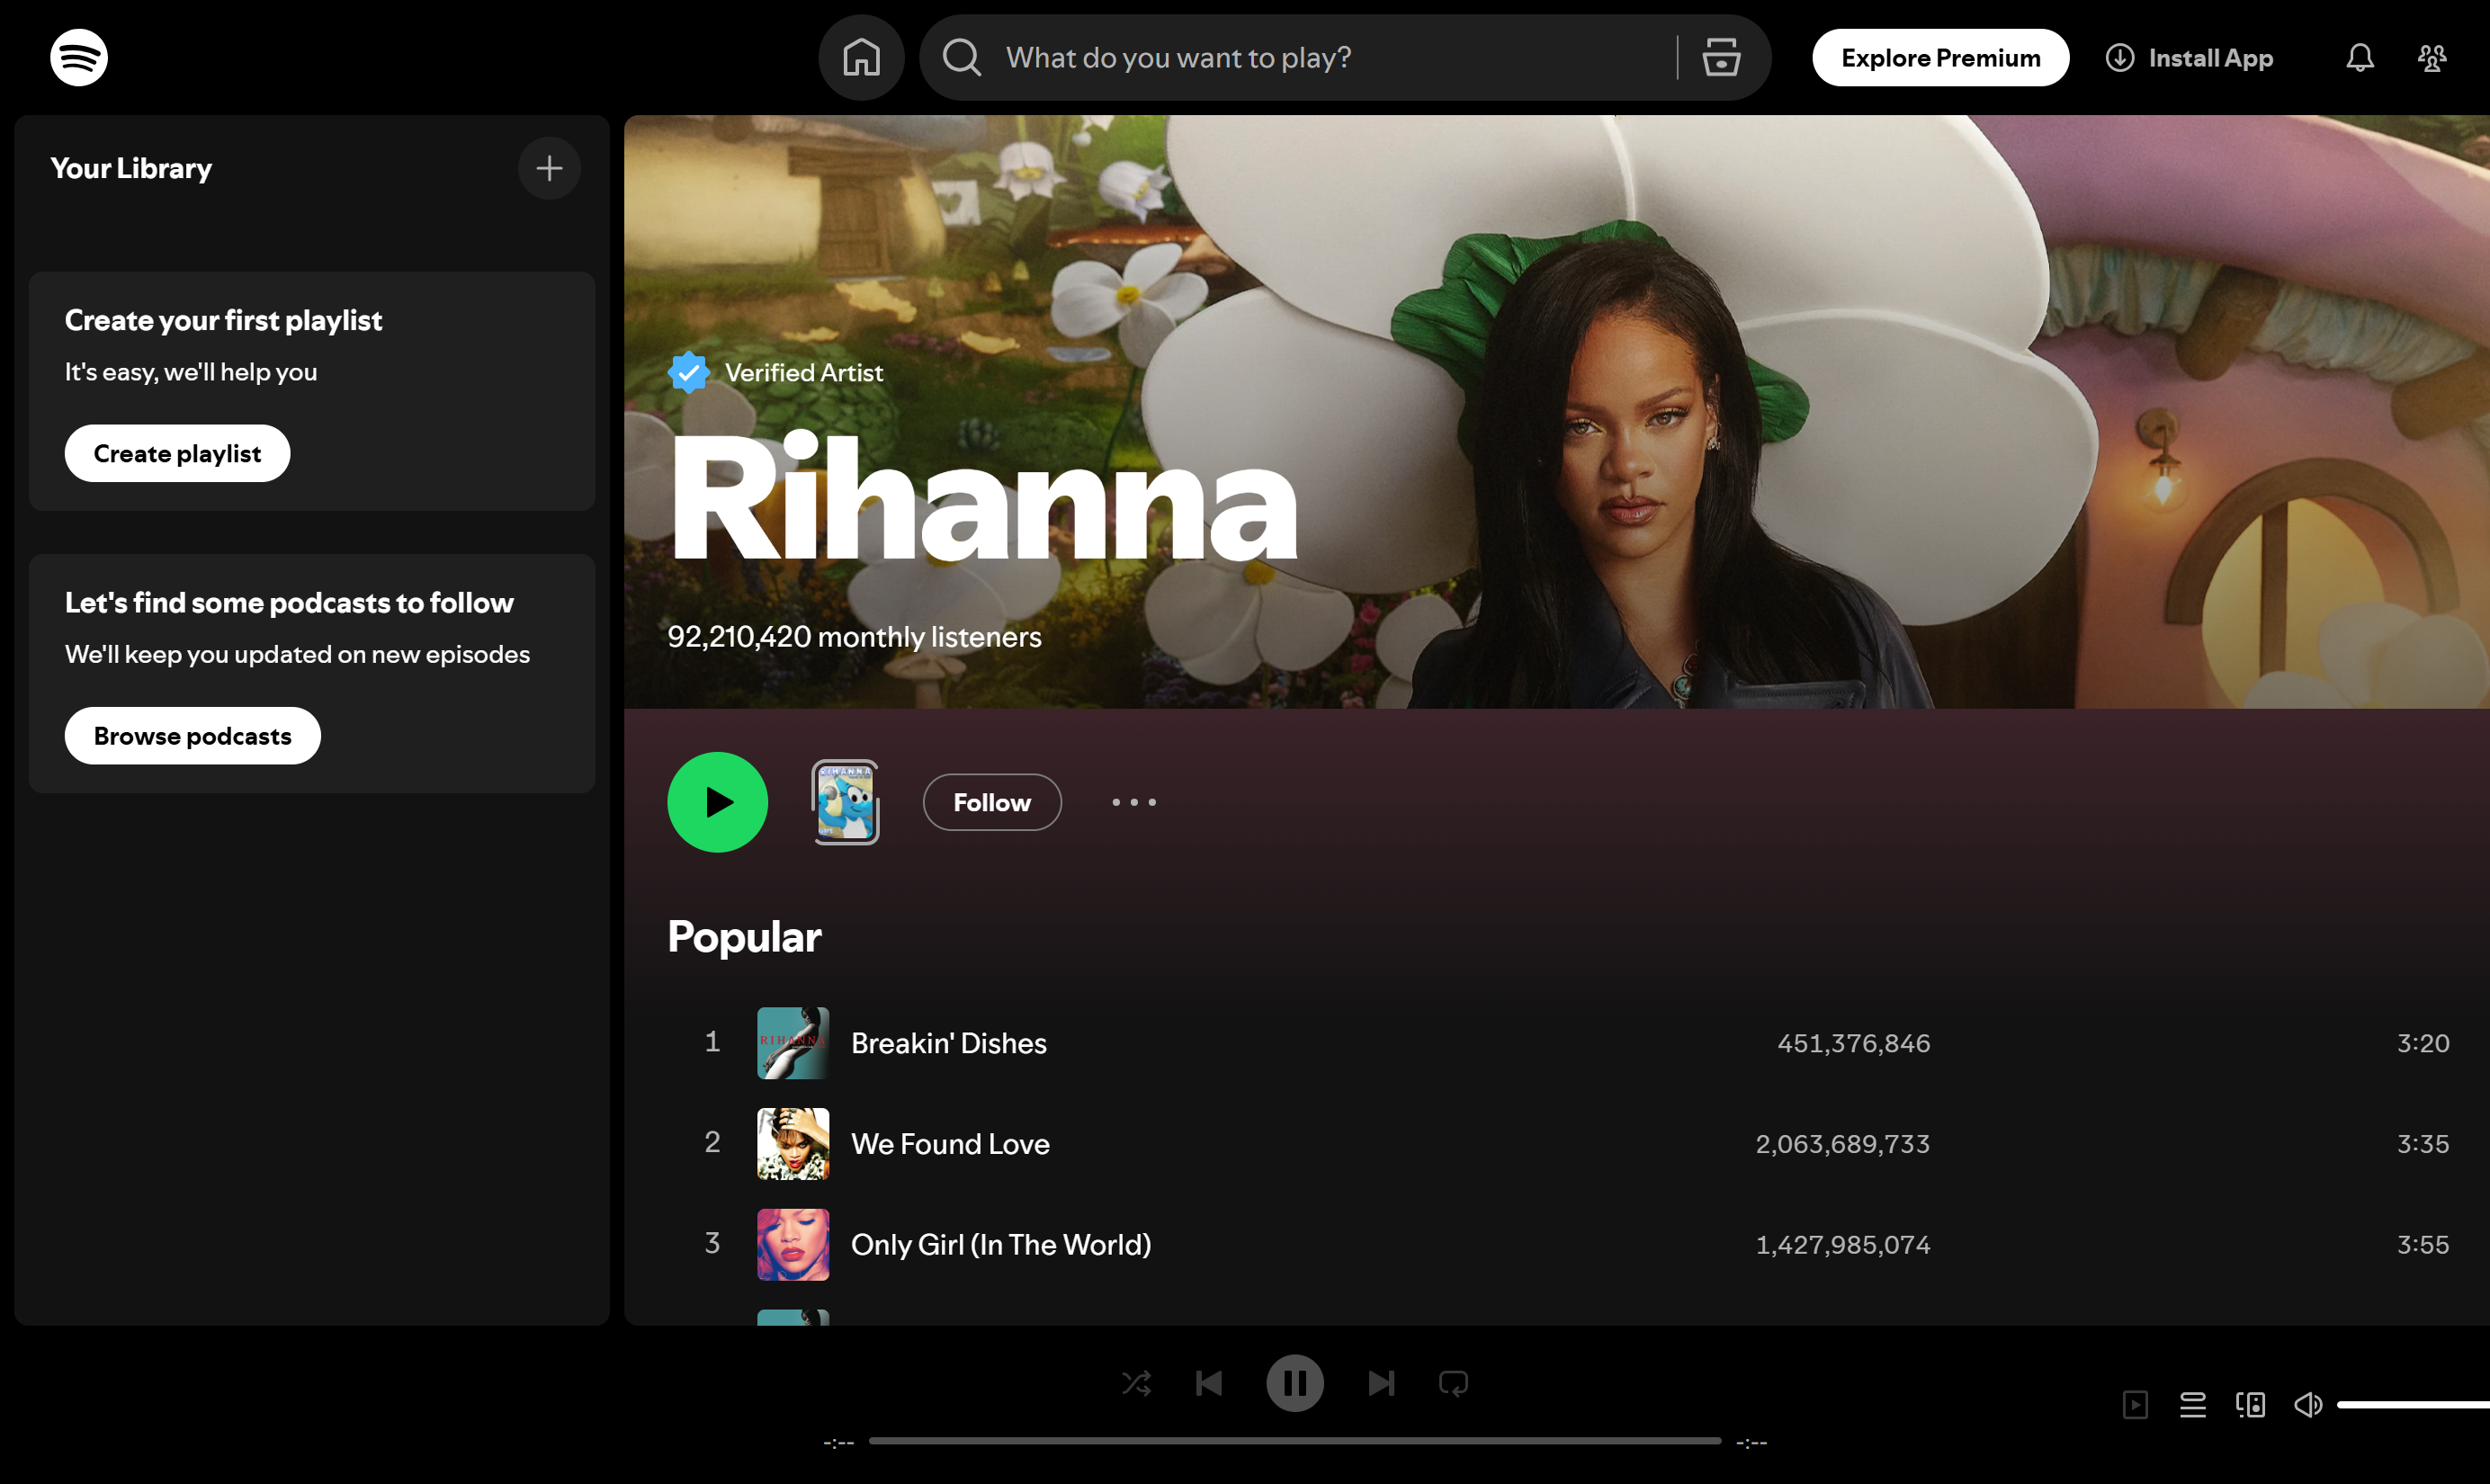Screen dimensions: 2490x1484
Task: Select the song We Found Love
Action: coord(950,1144)
